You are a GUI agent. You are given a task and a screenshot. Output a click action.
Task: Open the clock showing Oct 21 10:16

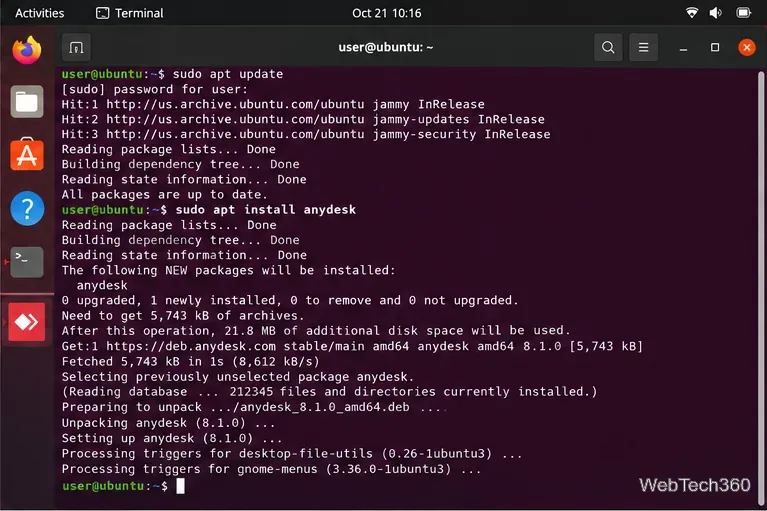386,13
